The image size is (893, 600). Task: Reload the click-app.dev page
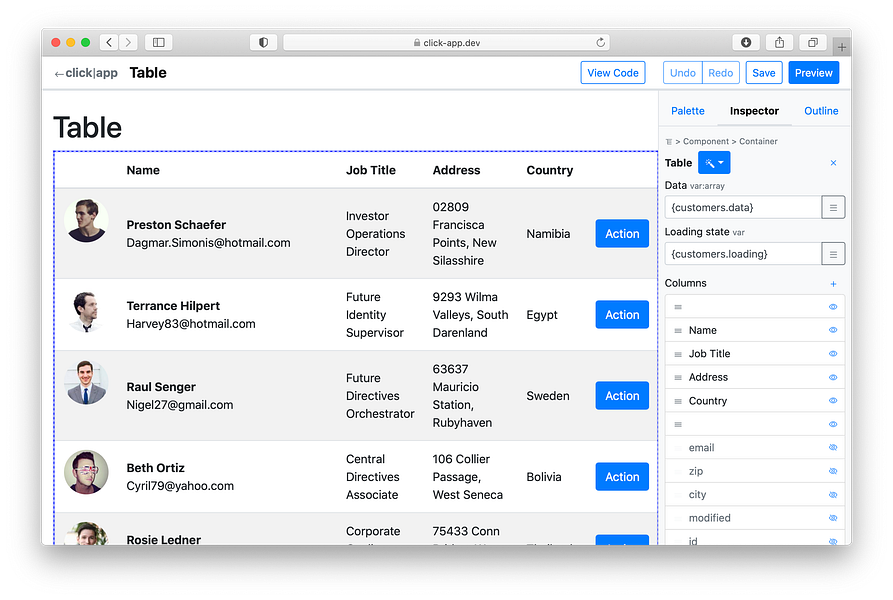tap(600, 42)
